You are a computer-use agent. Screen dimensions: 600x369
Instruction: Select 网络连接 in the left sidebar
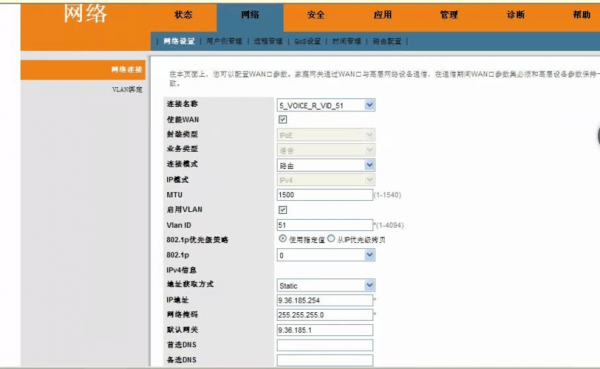(83, 70)
